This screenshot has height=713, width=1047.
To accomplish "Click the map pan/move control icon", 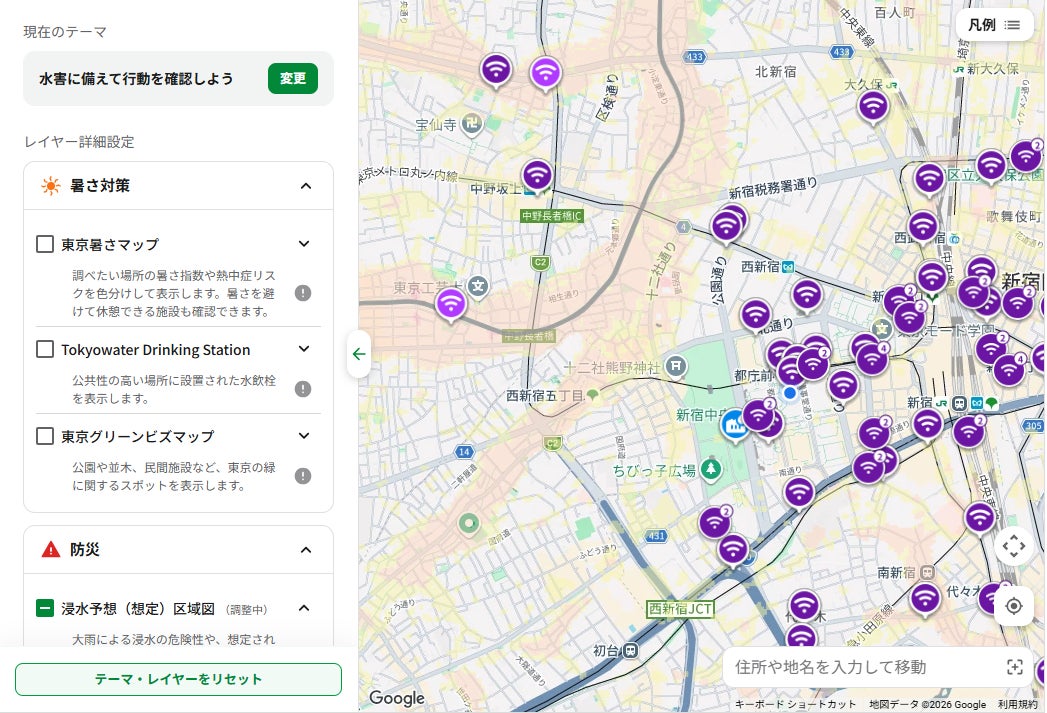I will [1014, 546].
